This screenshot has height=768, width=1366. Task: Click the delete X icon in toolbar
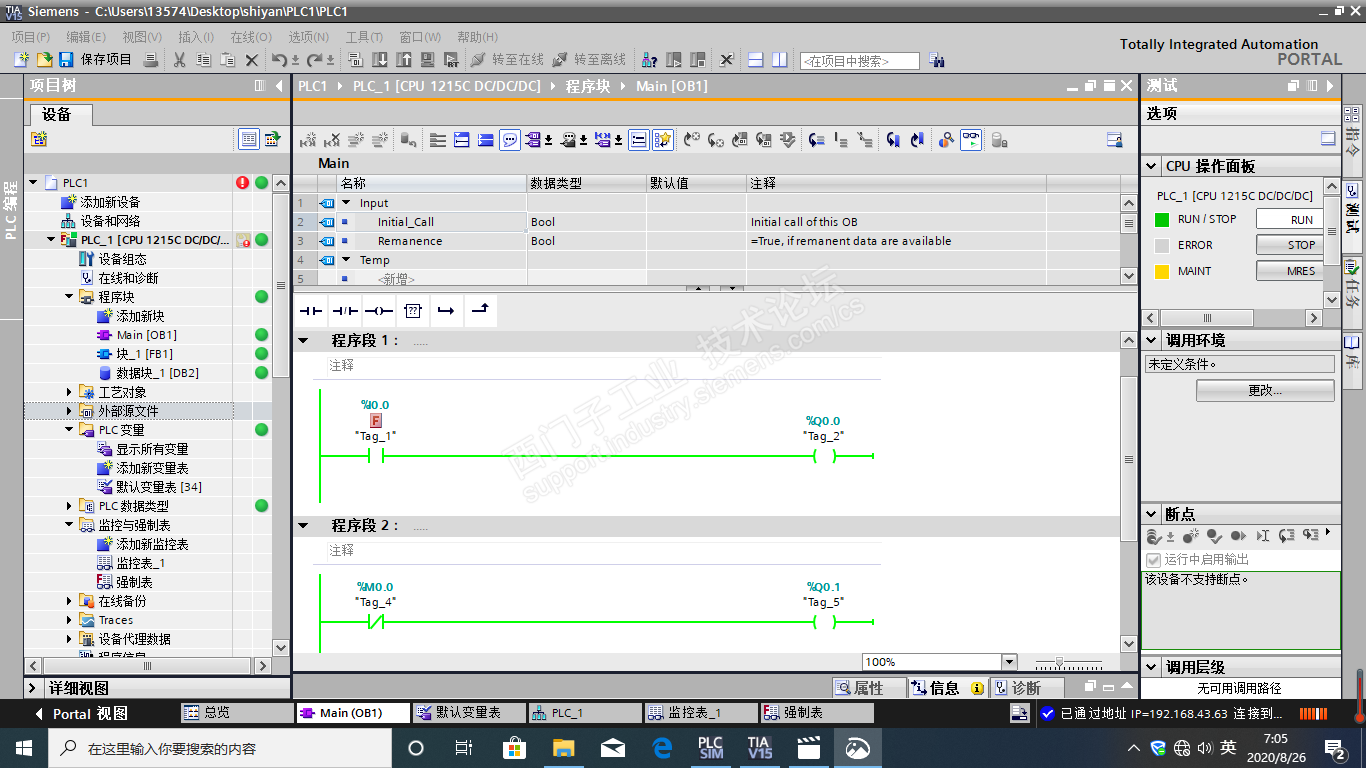click(x=251, y=60)
